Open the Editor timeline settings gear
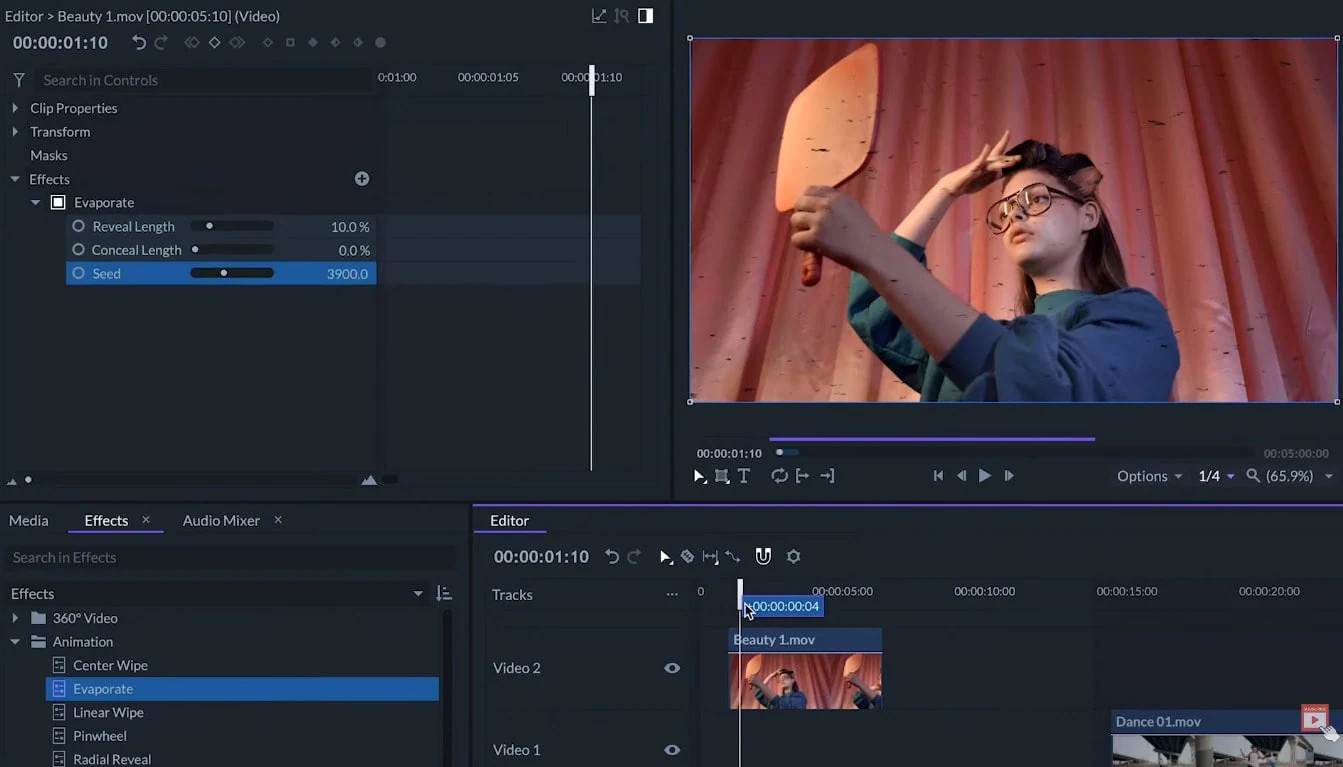1343x767 pixels. pos(793,556)
